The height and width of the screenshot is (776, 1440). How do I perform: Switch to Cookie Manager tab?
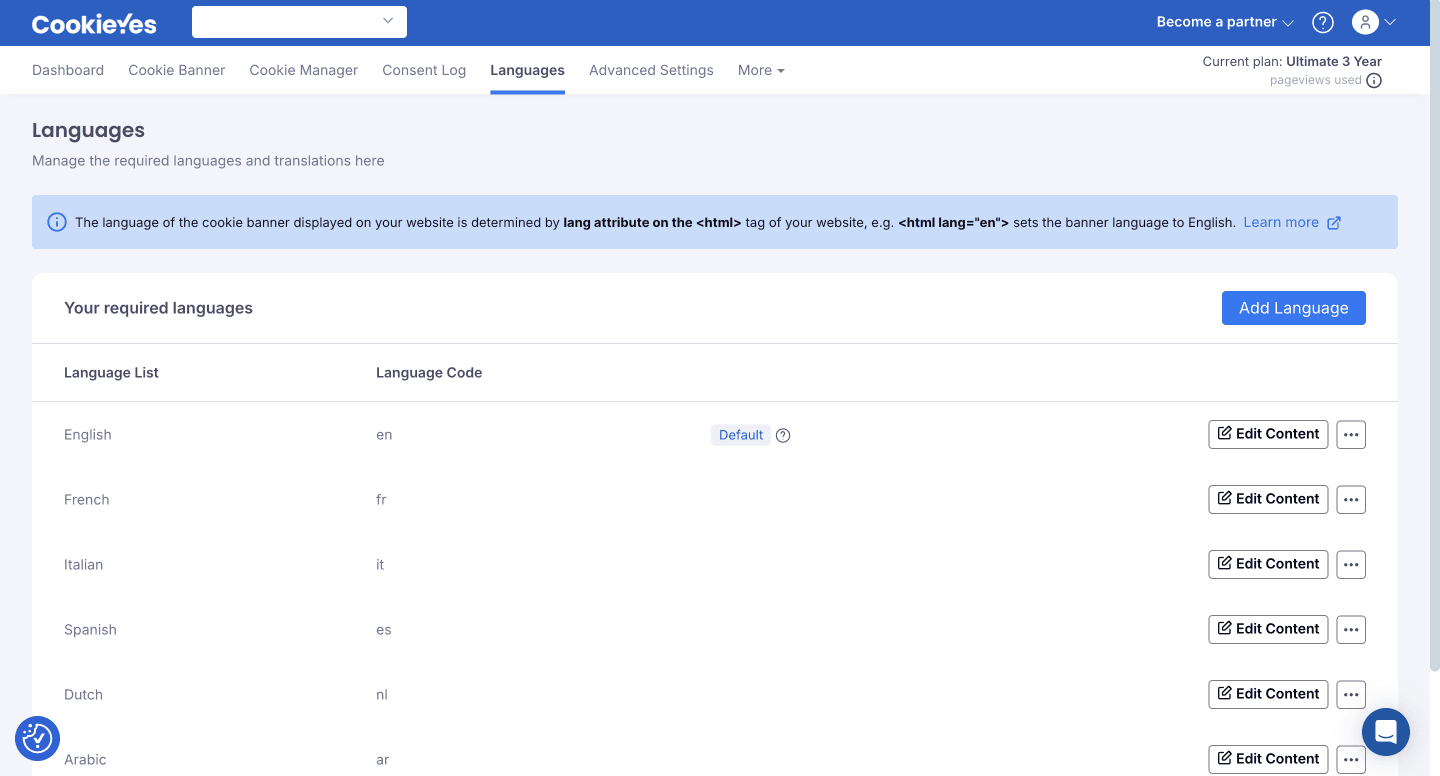[x=304, y=70]
